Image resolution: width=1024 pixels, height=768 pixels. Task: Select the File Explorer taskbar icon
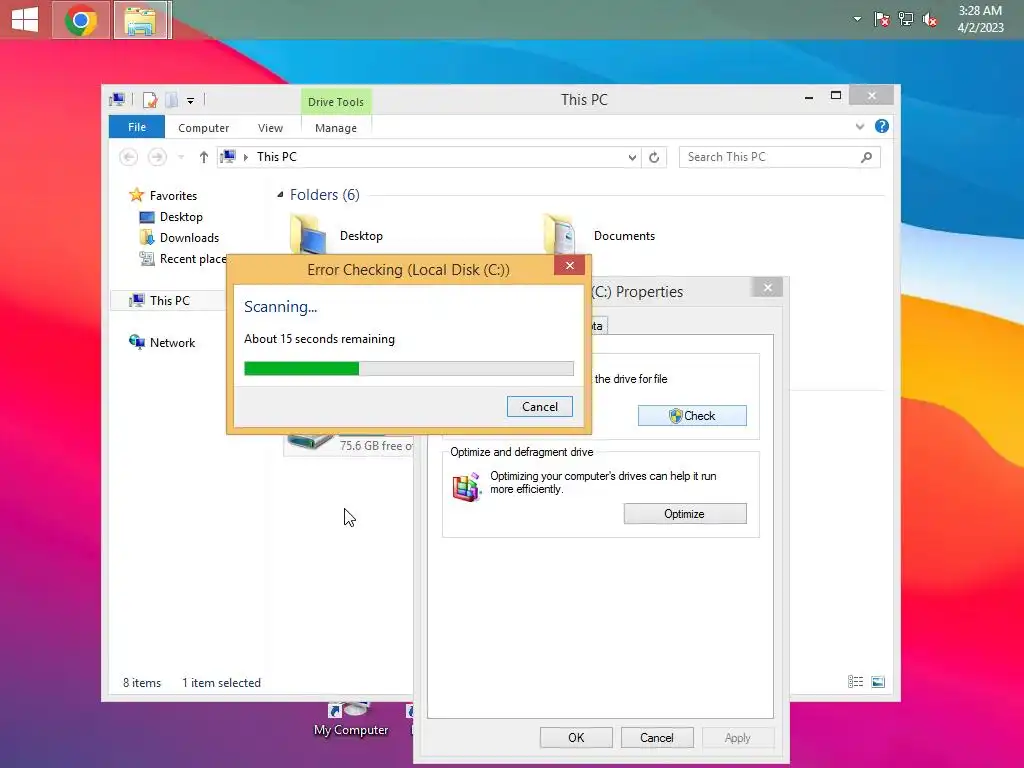click(x=142, y=20)
